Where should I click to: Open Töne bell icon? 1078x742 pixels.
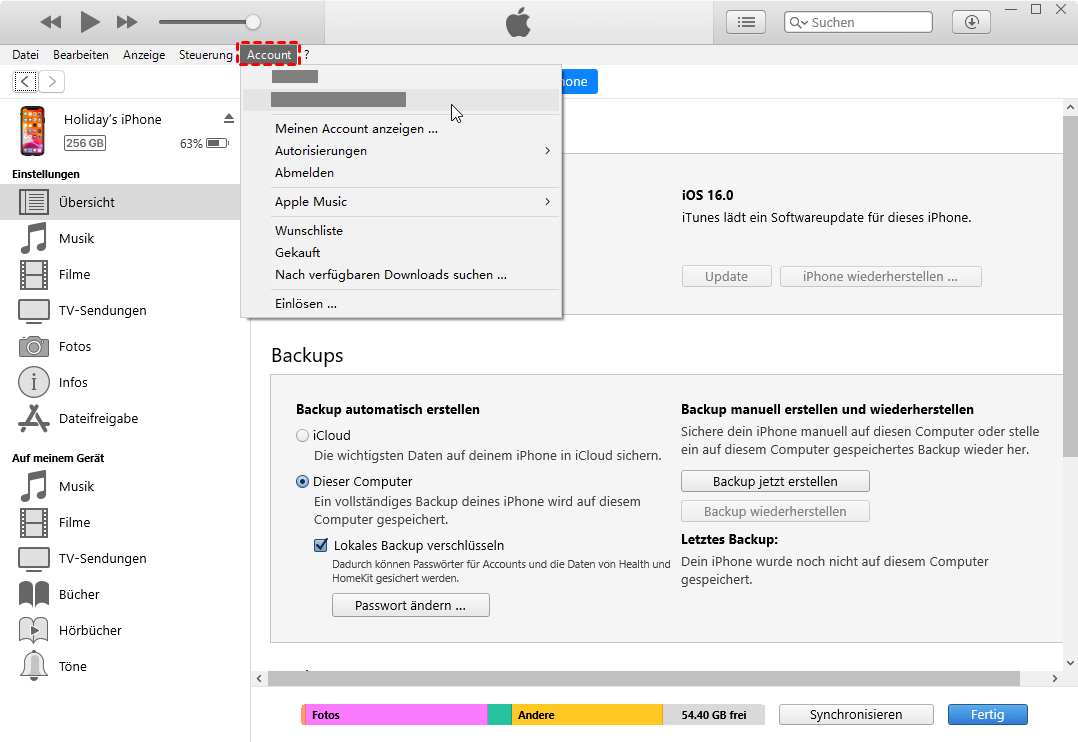click(34, 666)
